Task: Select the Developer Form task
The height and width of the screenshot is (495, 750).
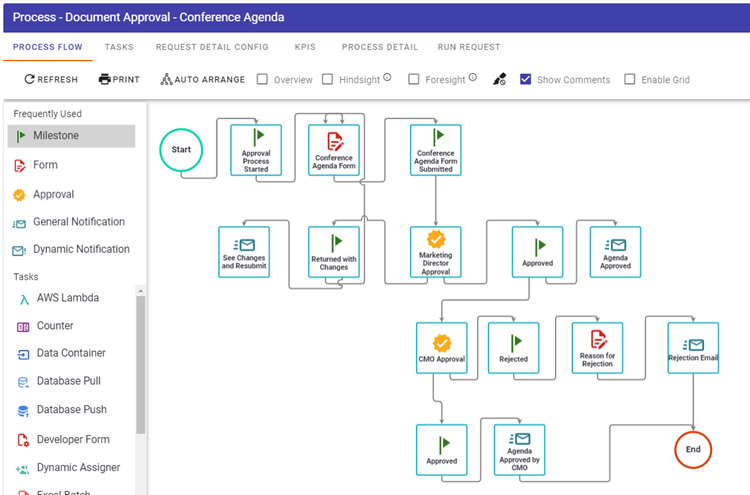Action: coord(73,439)
